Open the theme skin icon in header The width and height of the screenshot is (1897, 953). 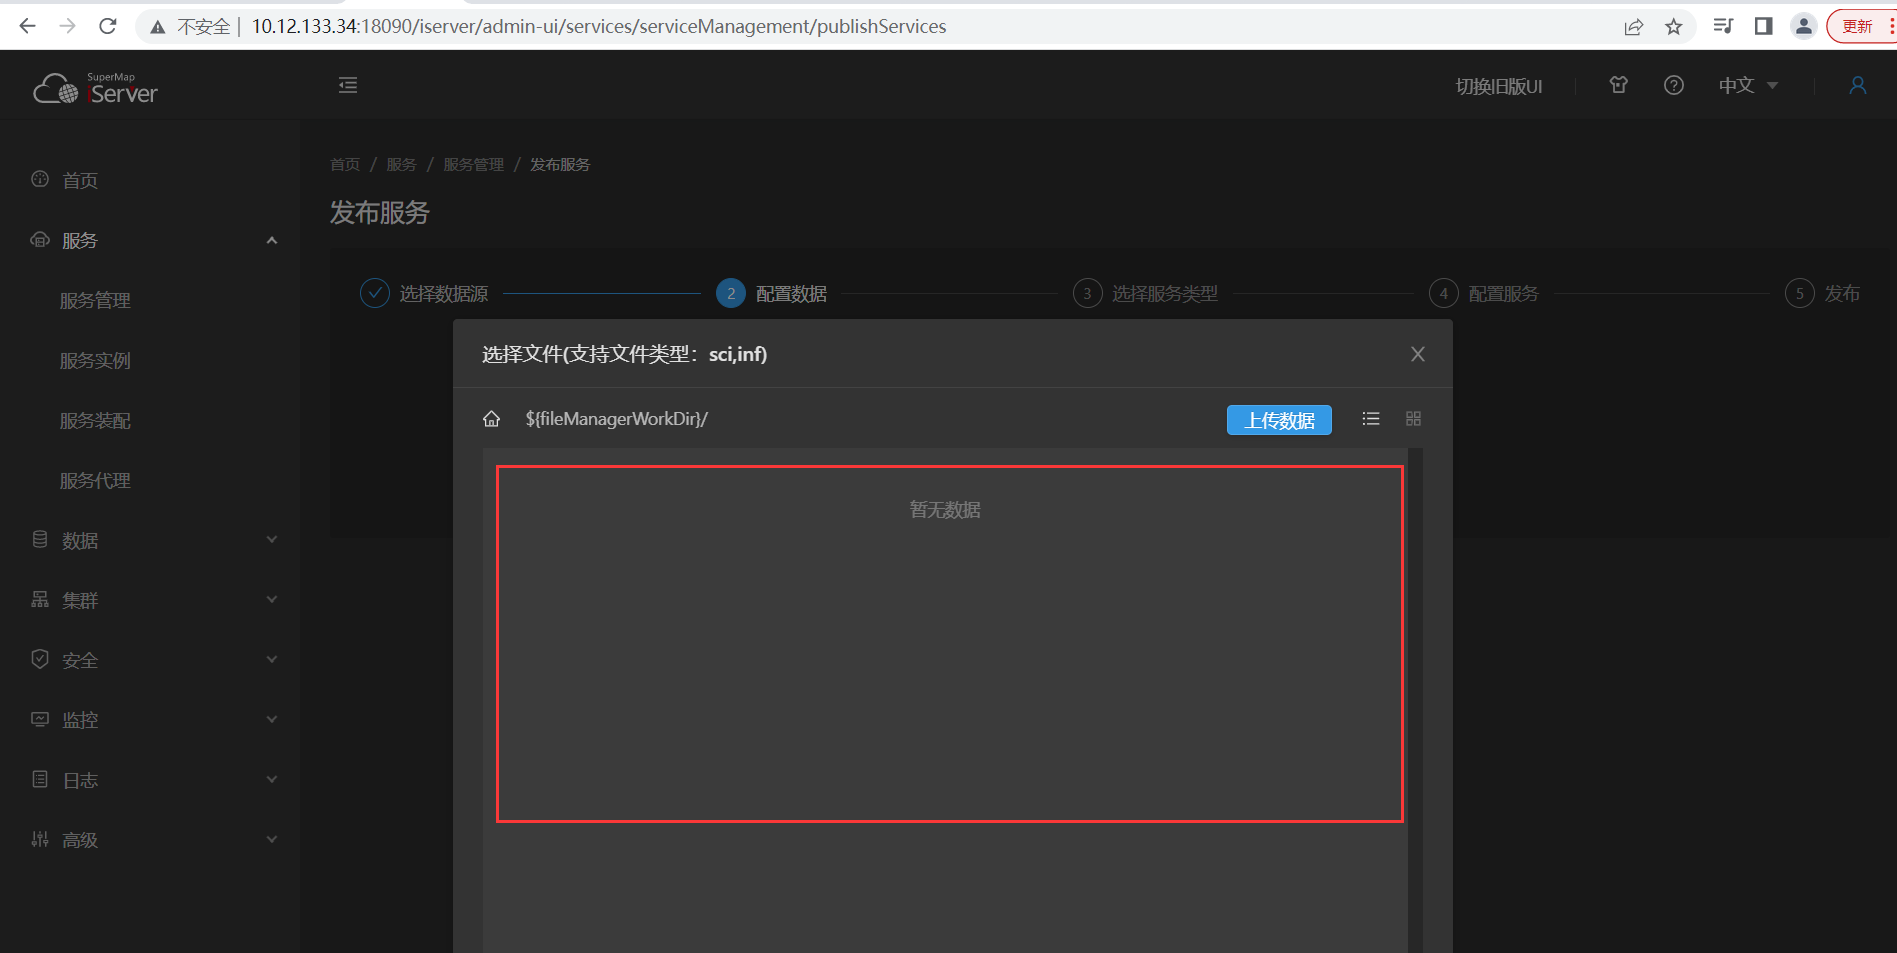click(x=1618, y=86)
